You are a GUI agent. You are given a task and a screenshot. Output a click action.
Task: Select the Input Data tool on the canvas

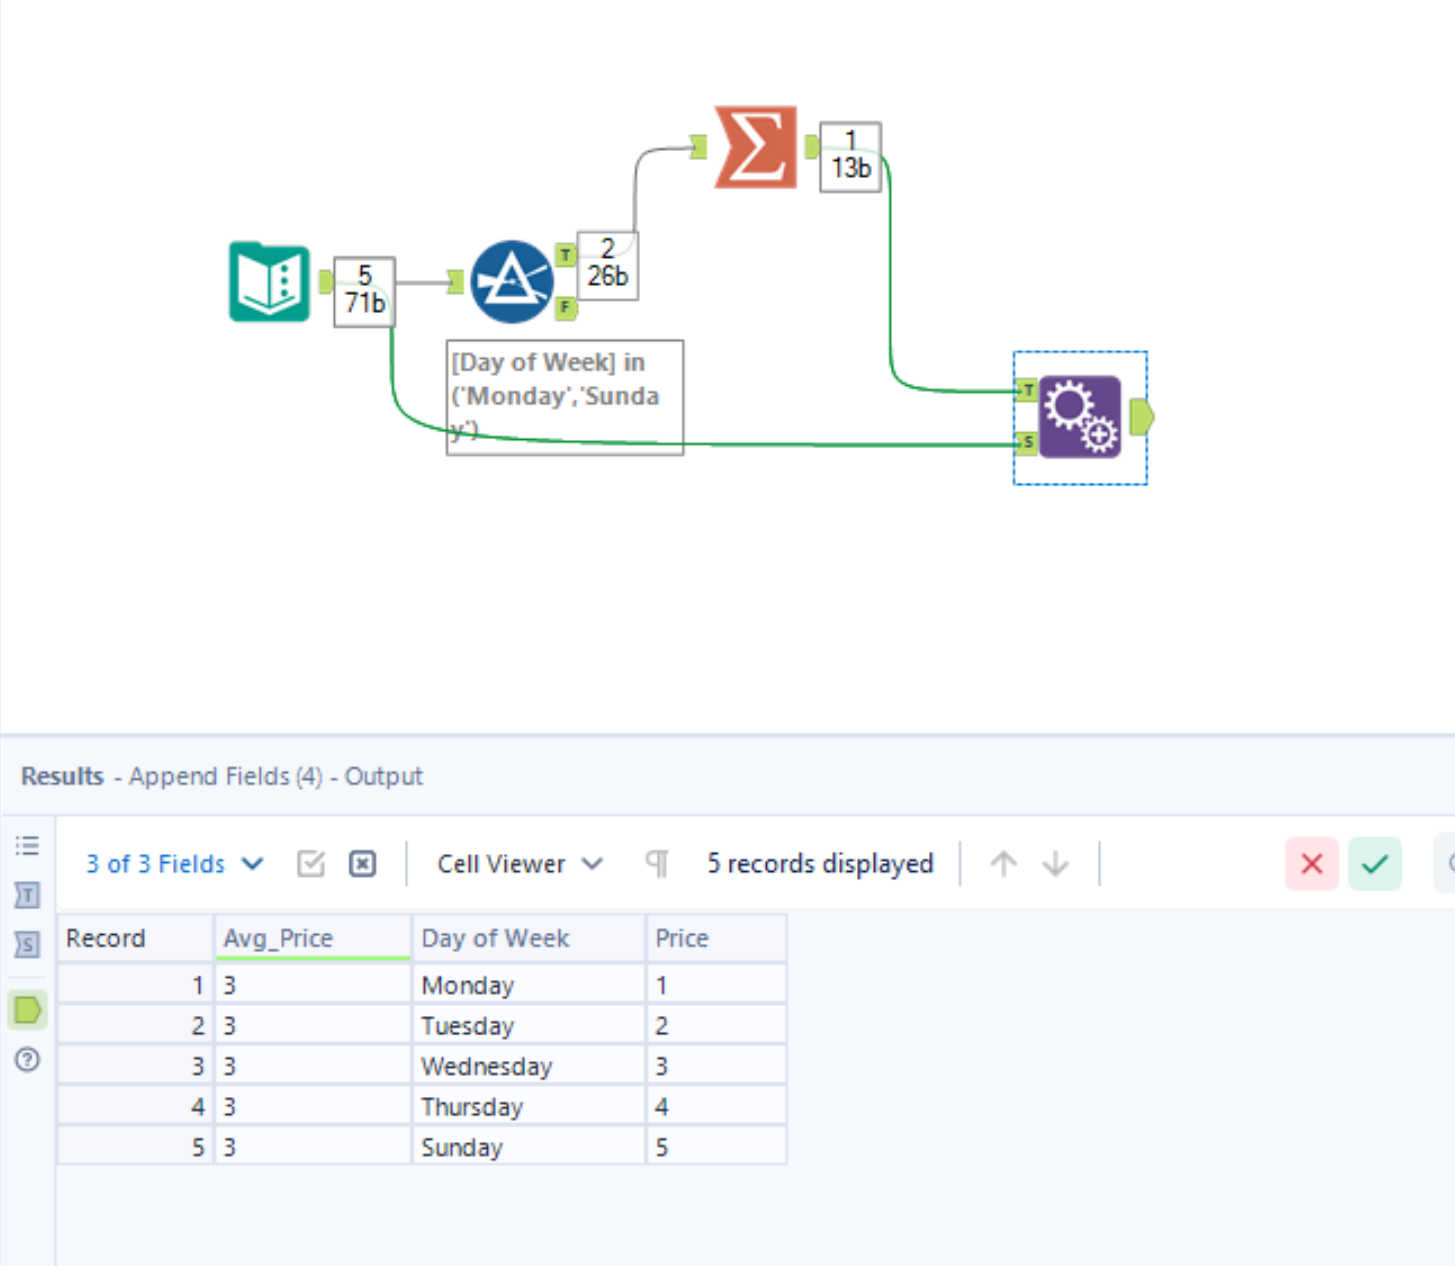[268, 283]
